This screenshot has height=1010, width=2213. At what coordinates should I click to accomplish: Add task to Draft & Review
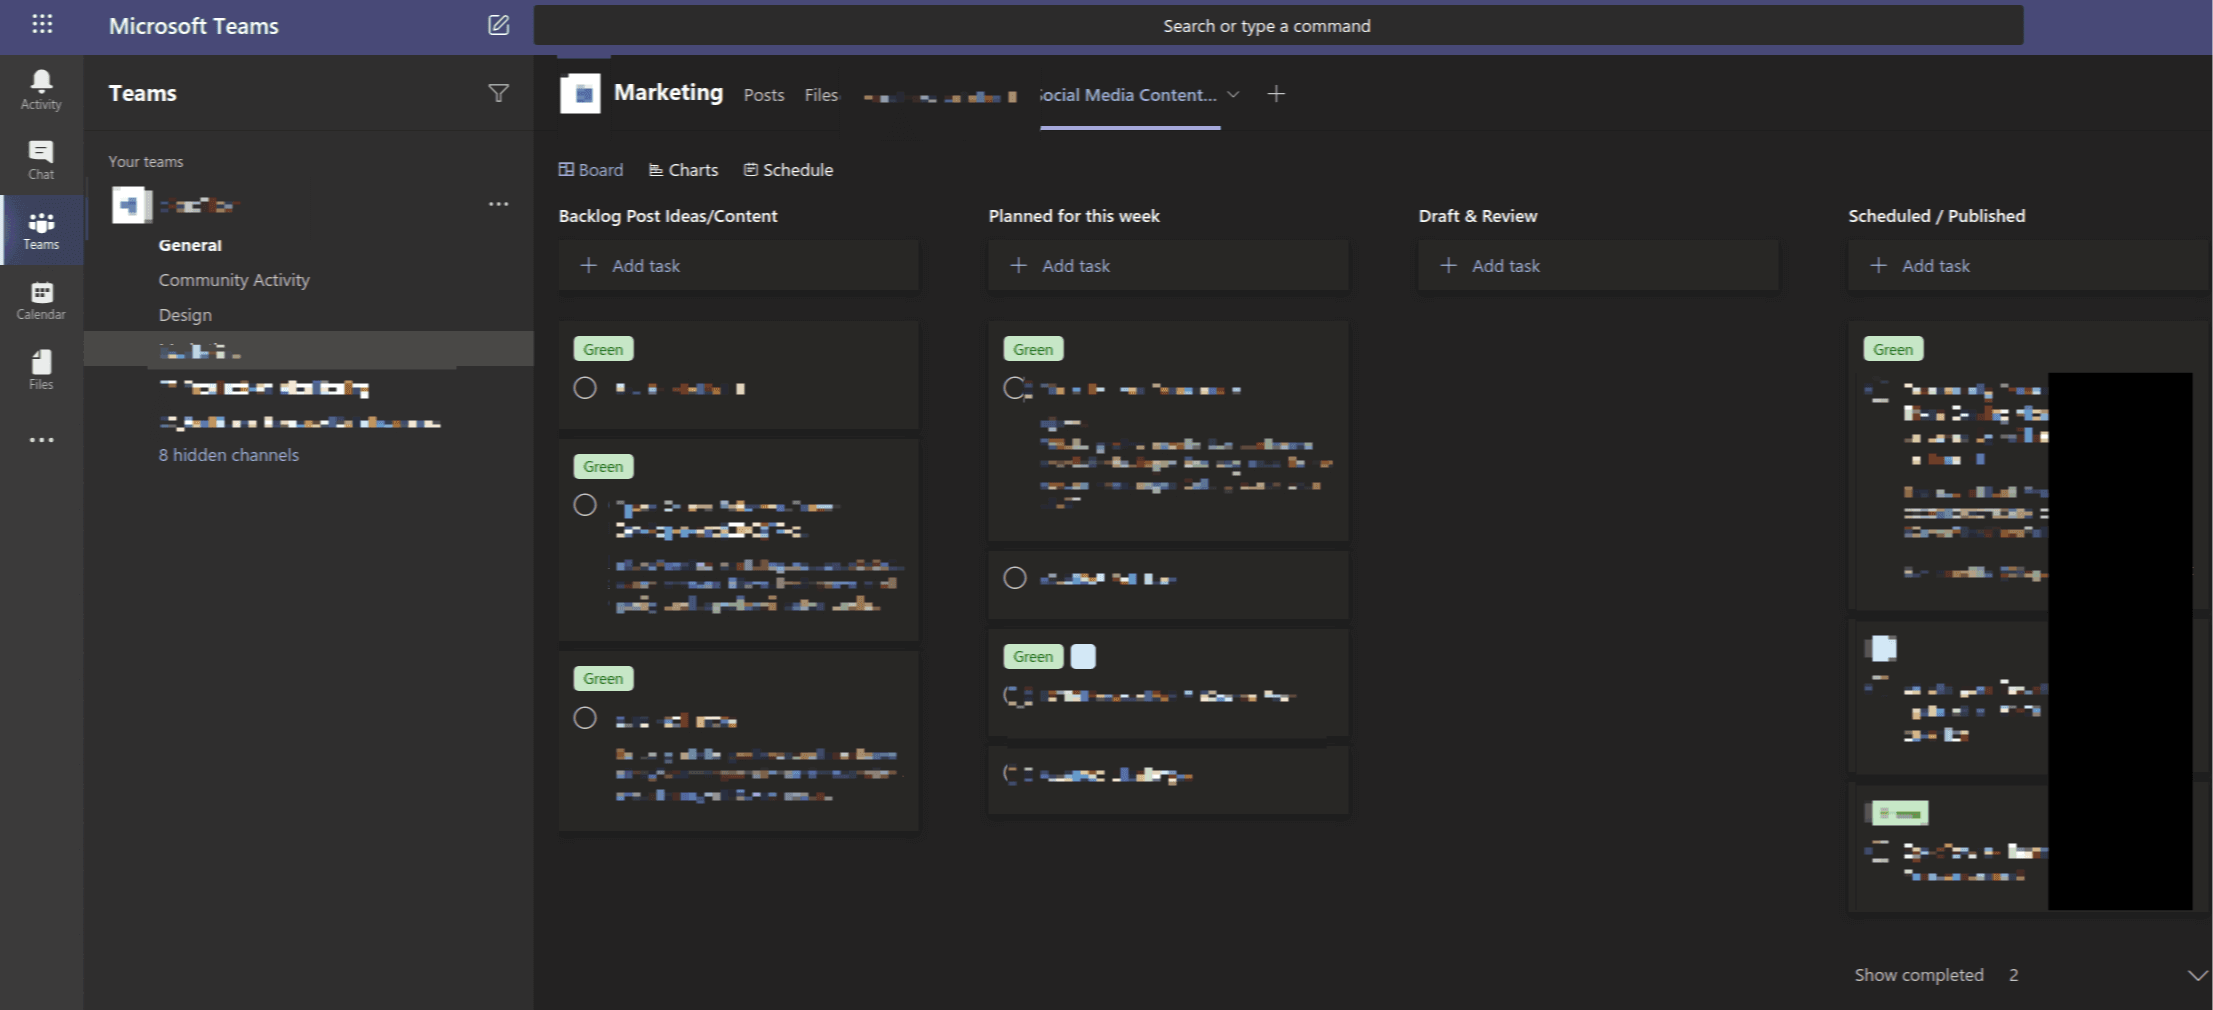pos(1598,266)
